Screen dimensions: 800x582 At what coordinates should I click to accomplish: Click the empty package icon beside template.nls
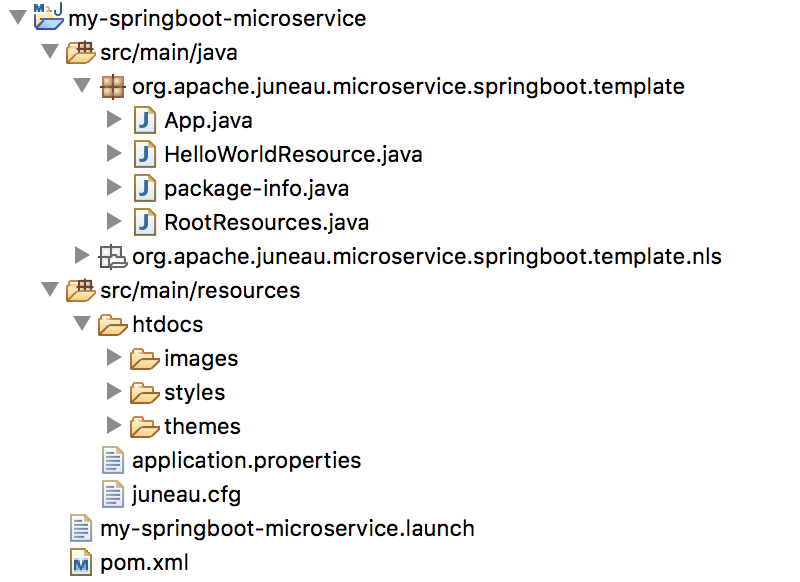pos(114,256)
